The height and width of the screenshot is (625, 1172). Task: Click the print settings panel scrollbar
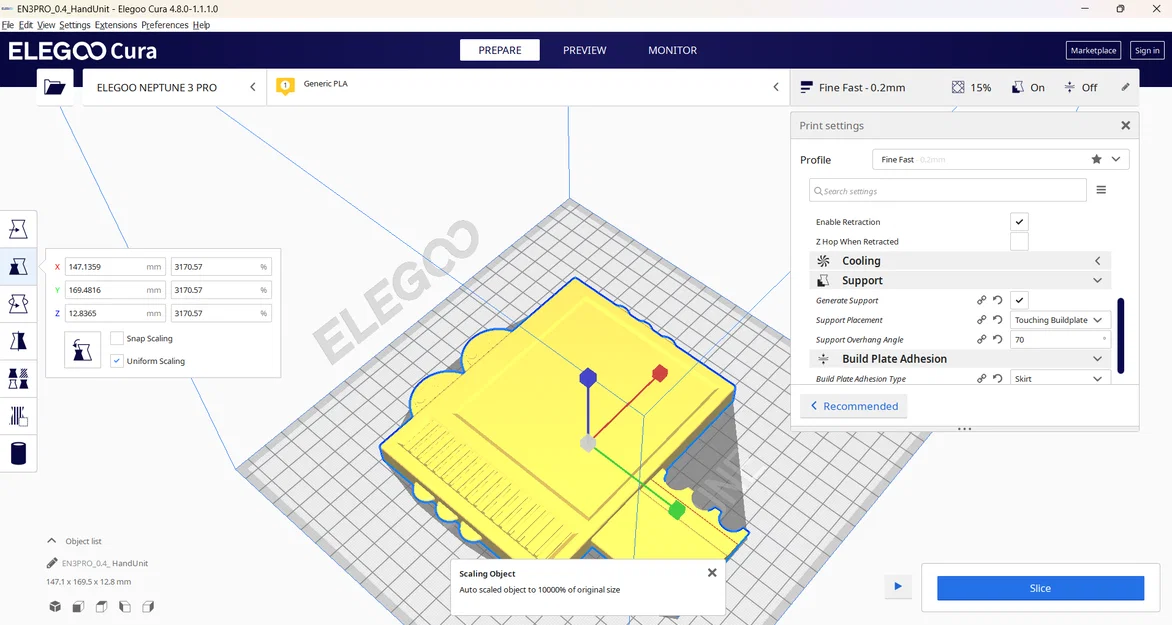point(1120,335)
